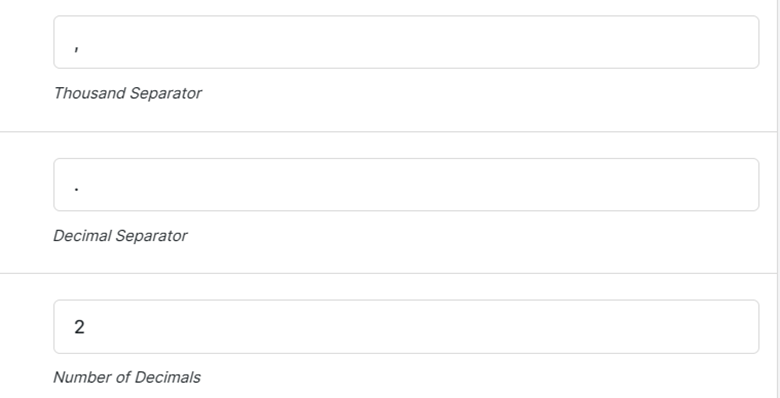Place cursor after the period in the middle field
The height and width of the screenshot is (398, 780).
tap(82, 189)
